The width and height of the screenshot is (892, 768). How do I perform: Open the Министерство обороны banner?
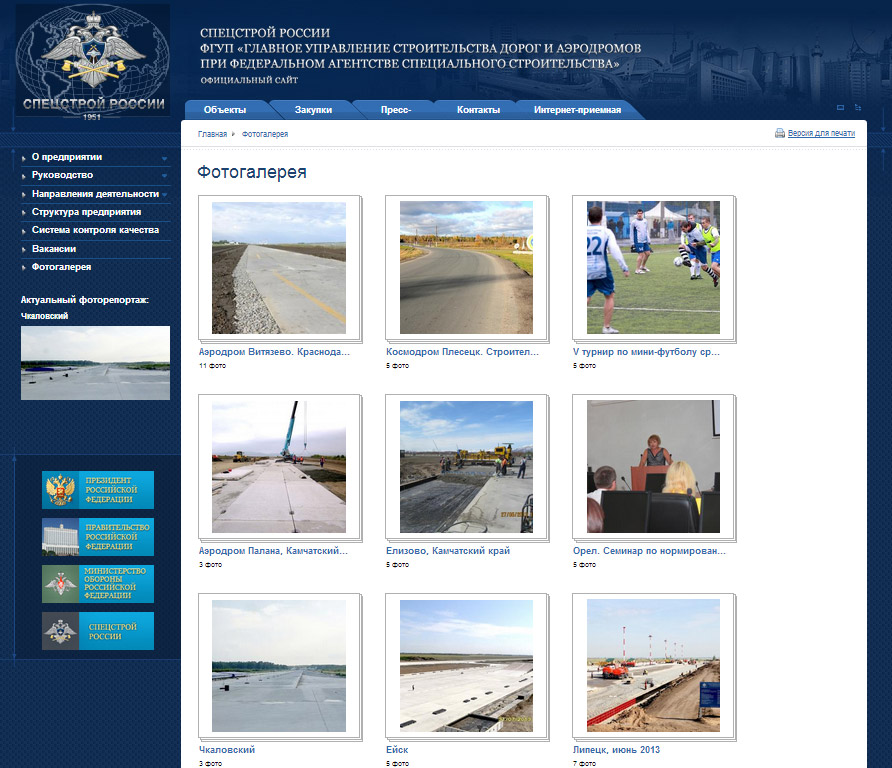point(98,584)
